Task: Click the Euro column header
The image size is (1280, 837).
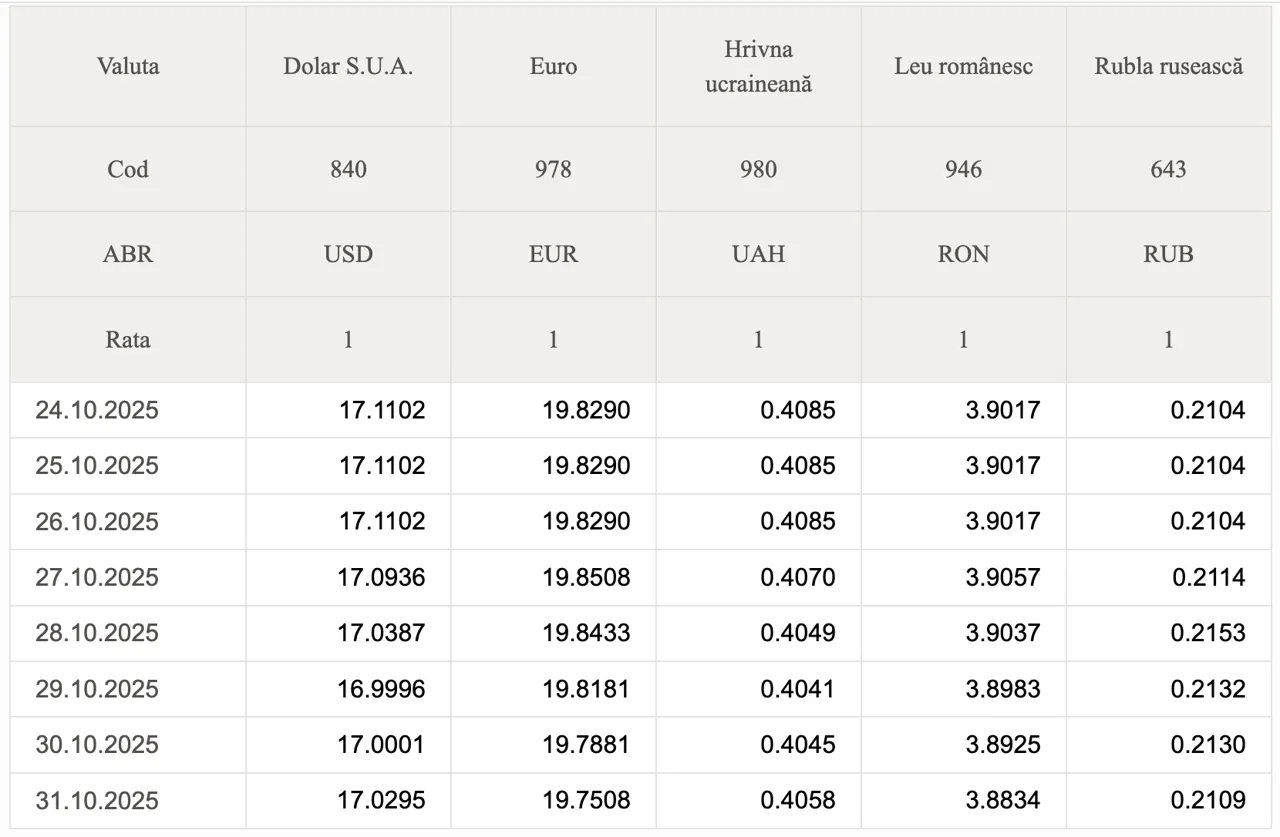Action: (x=553, y=67)
